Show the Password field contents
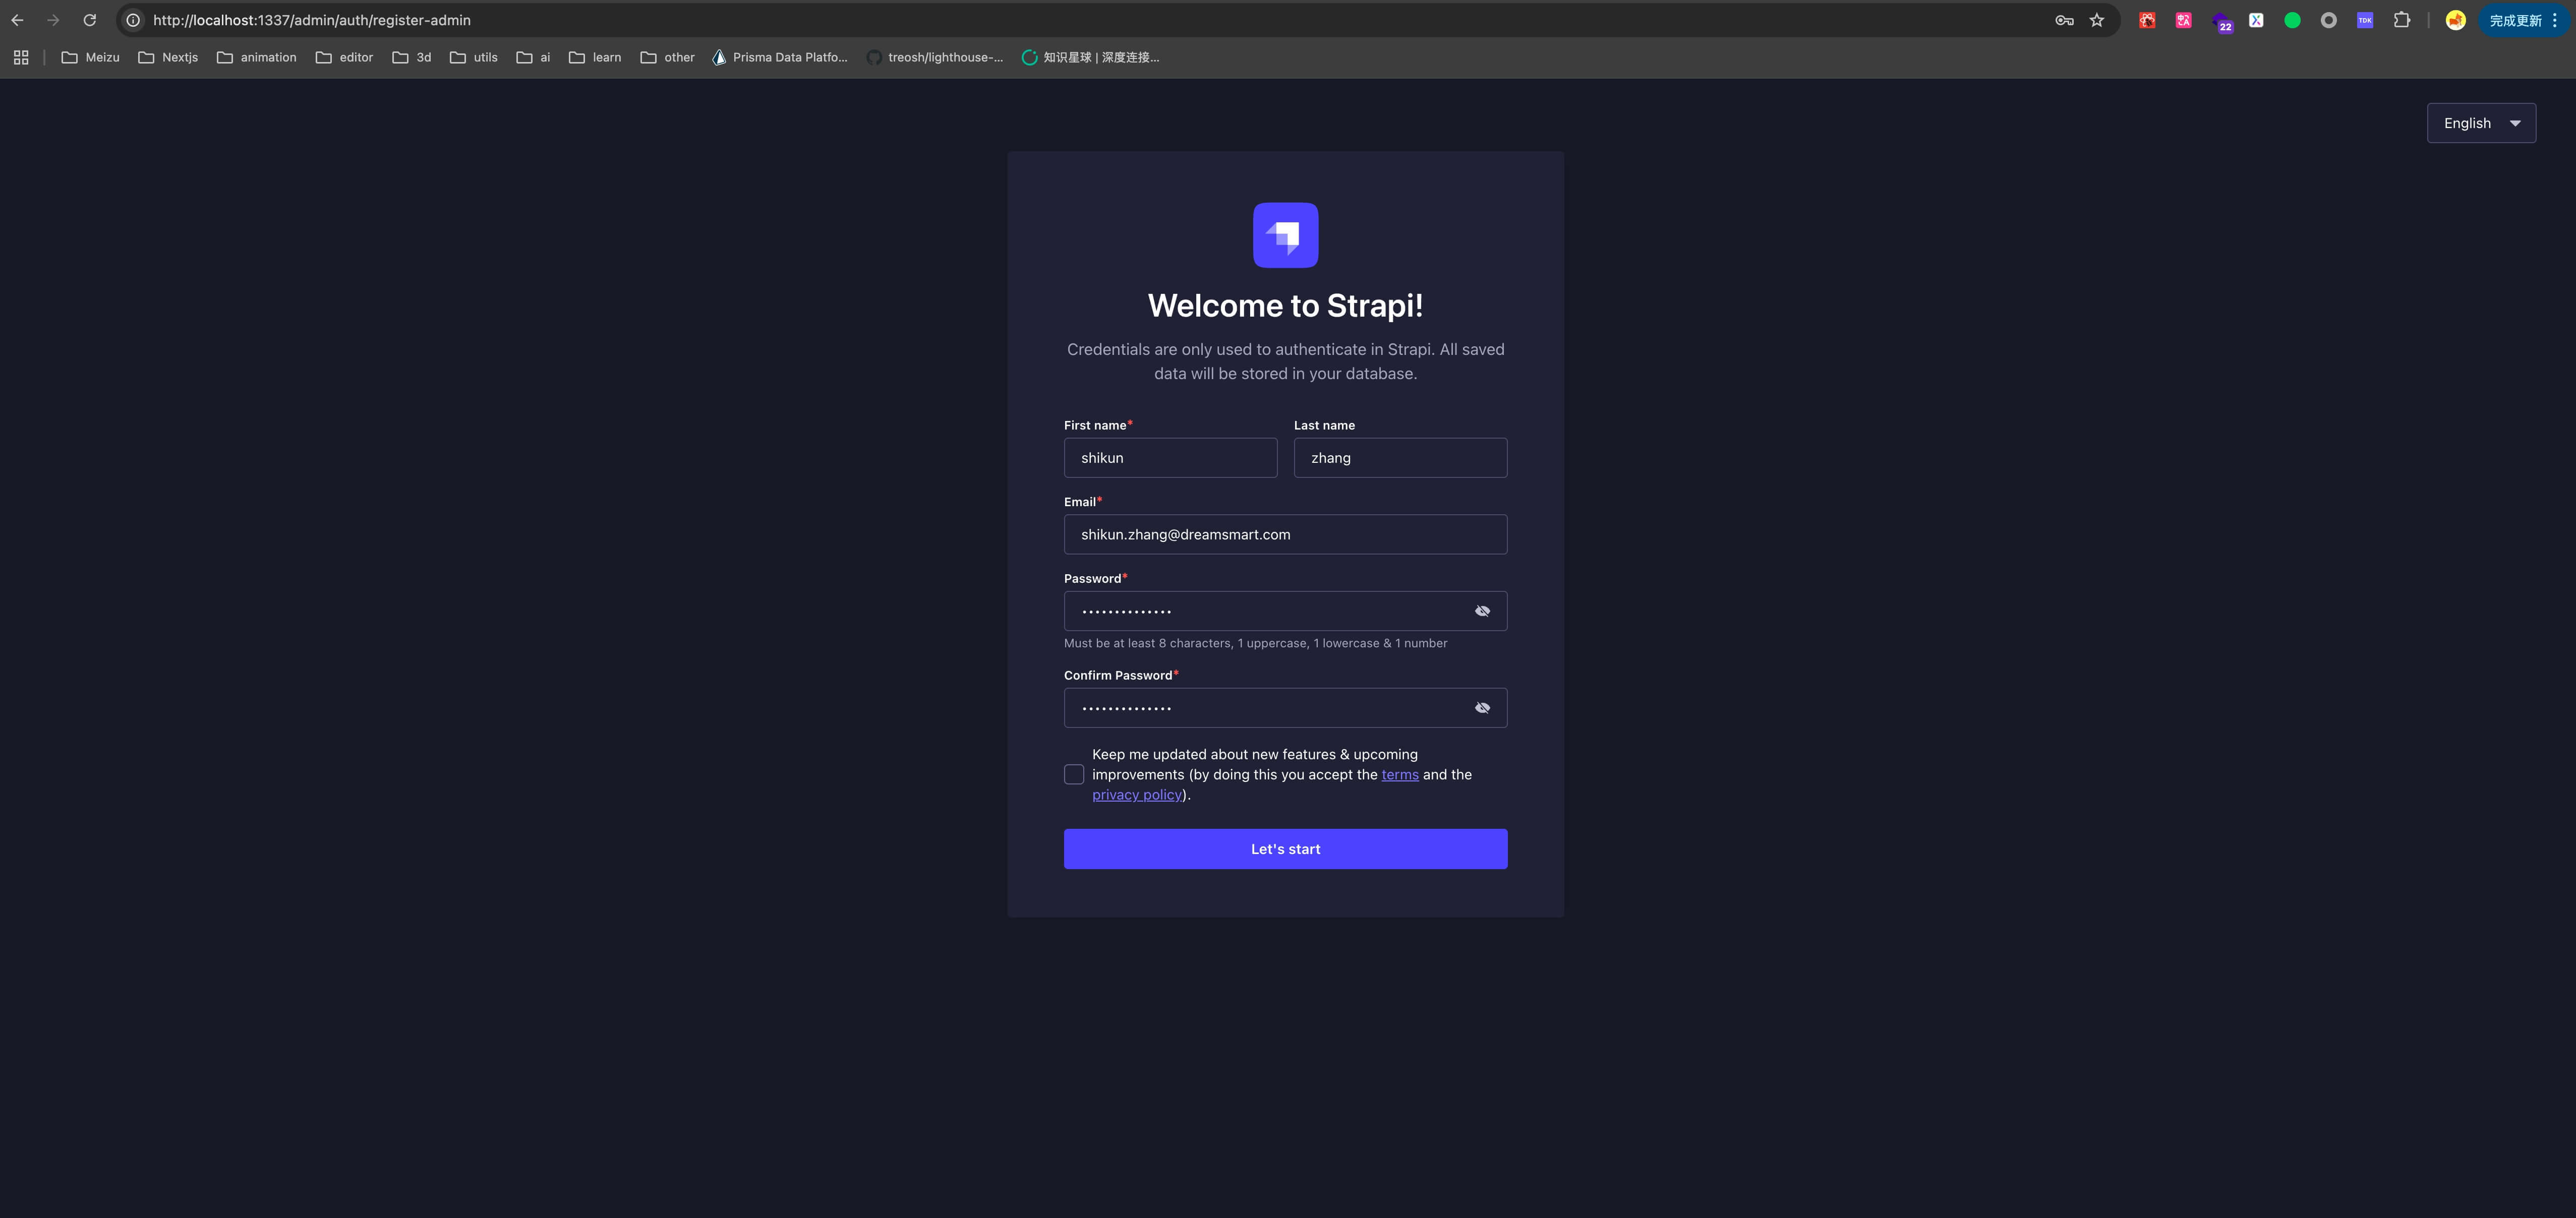The image size is (2576, 1218). 1482,611
